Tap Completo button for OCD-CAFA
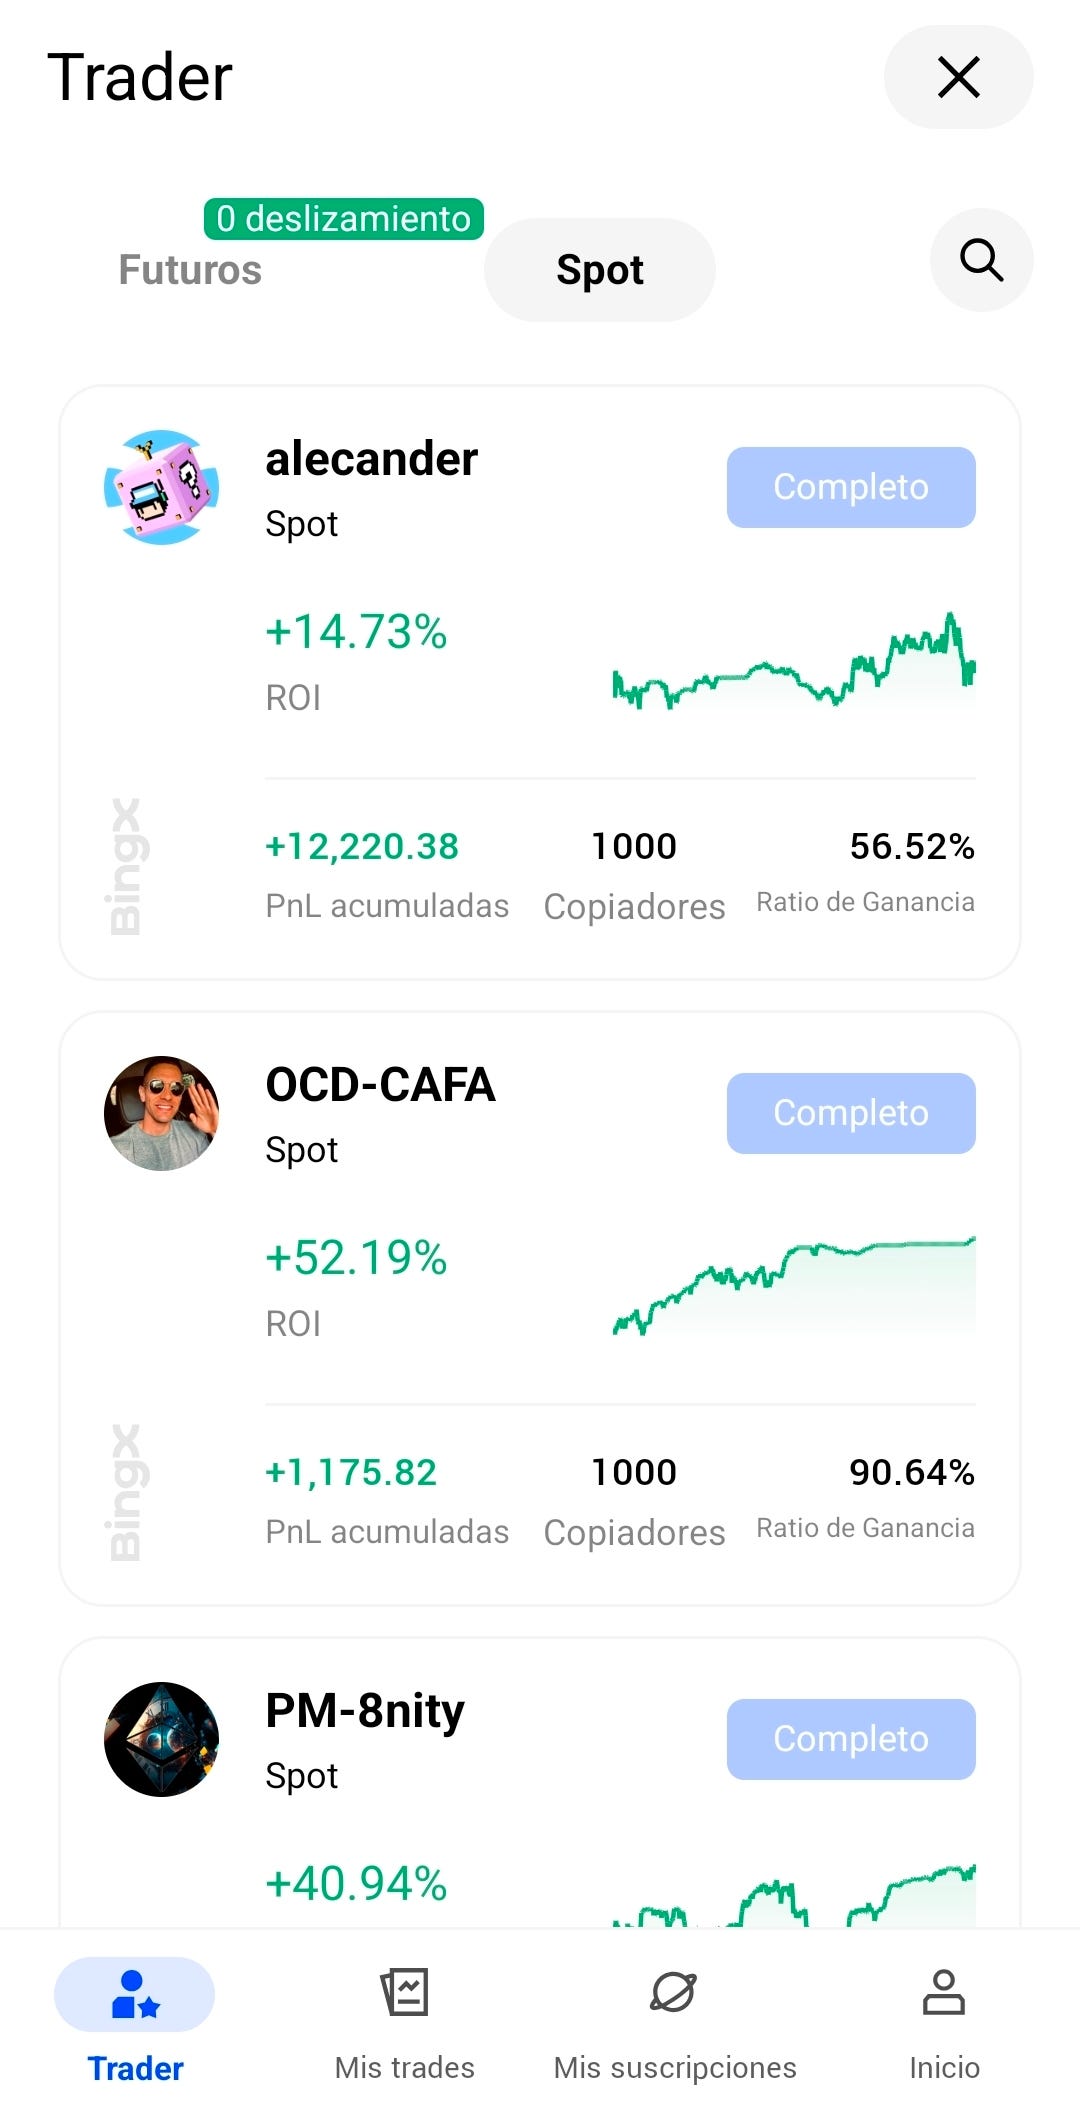 tap(851, 1113)
